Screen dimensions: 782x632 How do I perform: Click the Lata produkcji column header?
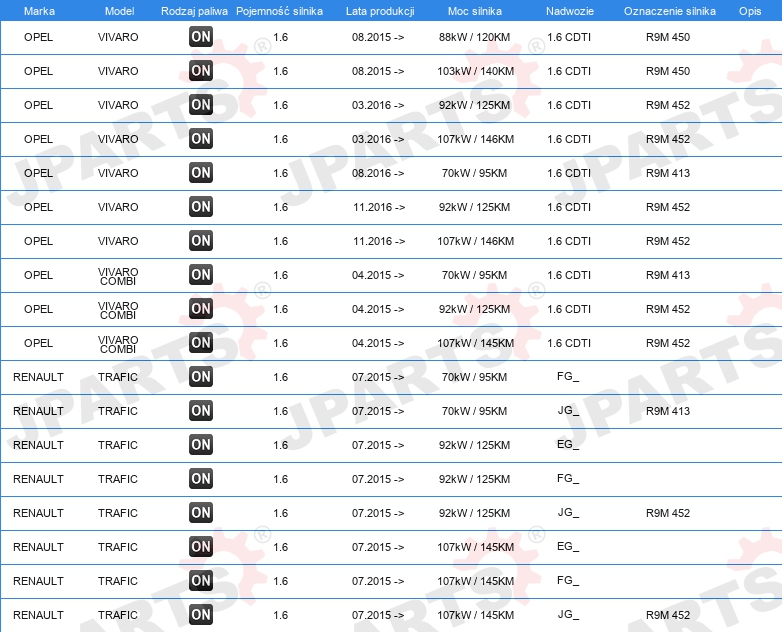pos(380,11)
